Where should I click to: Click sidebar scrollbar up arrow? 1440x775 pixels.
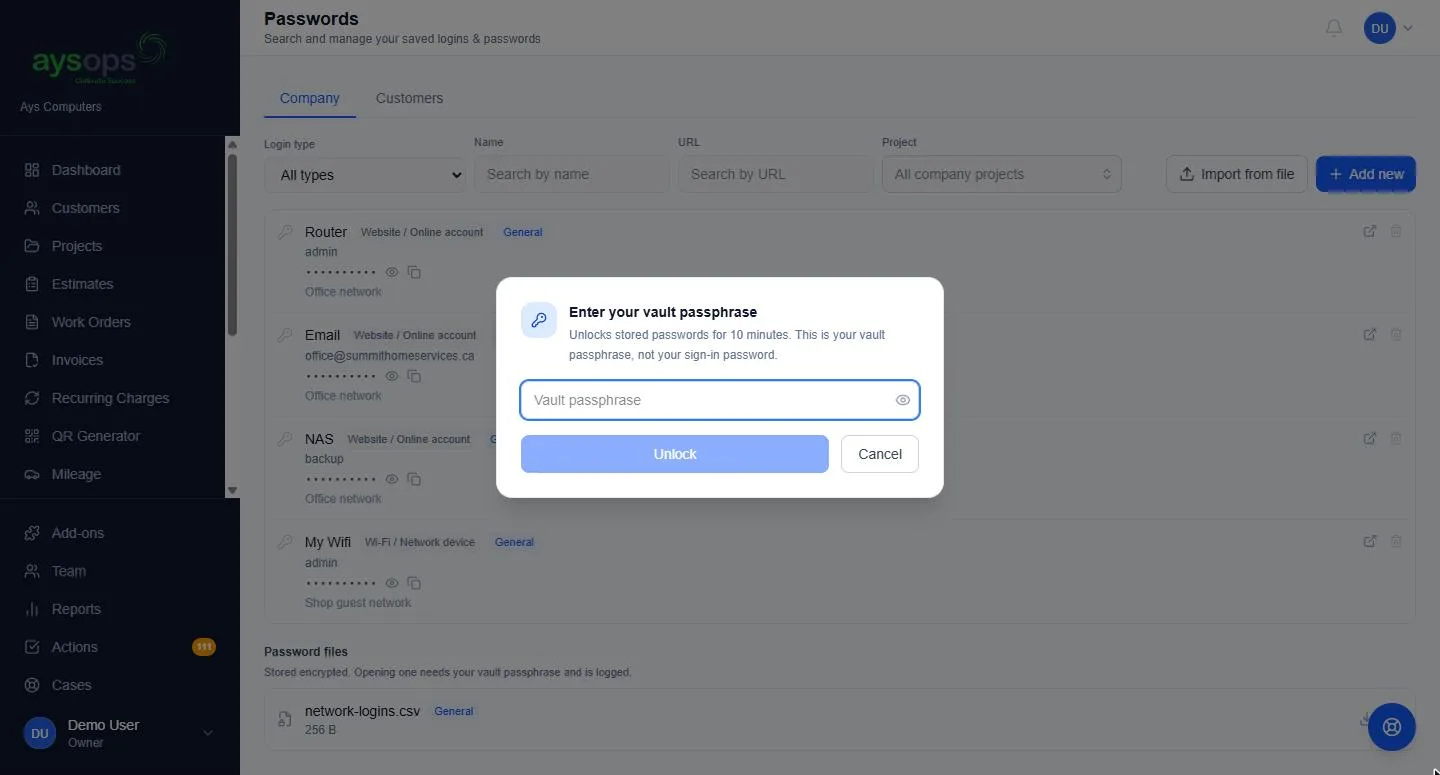pyautogui.click(x=232, y=143)
